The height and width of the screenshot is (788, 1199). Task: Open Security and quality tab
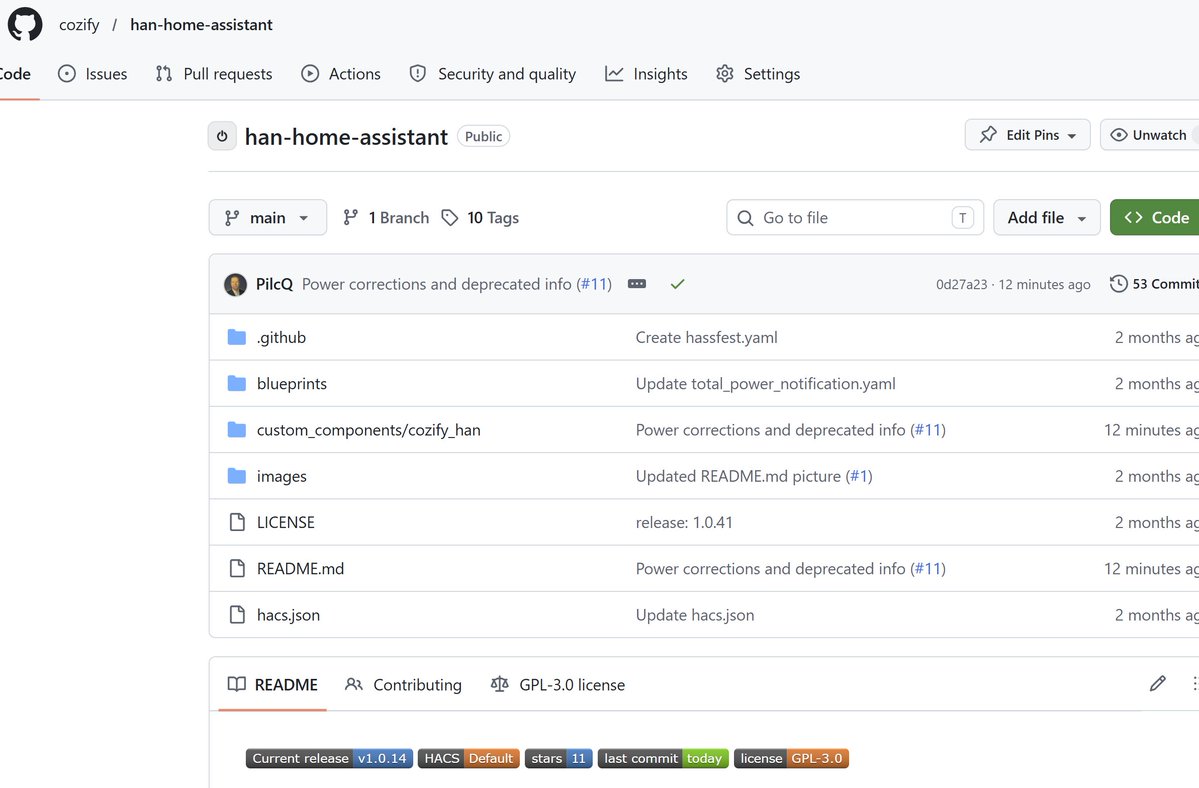(492, 73)
